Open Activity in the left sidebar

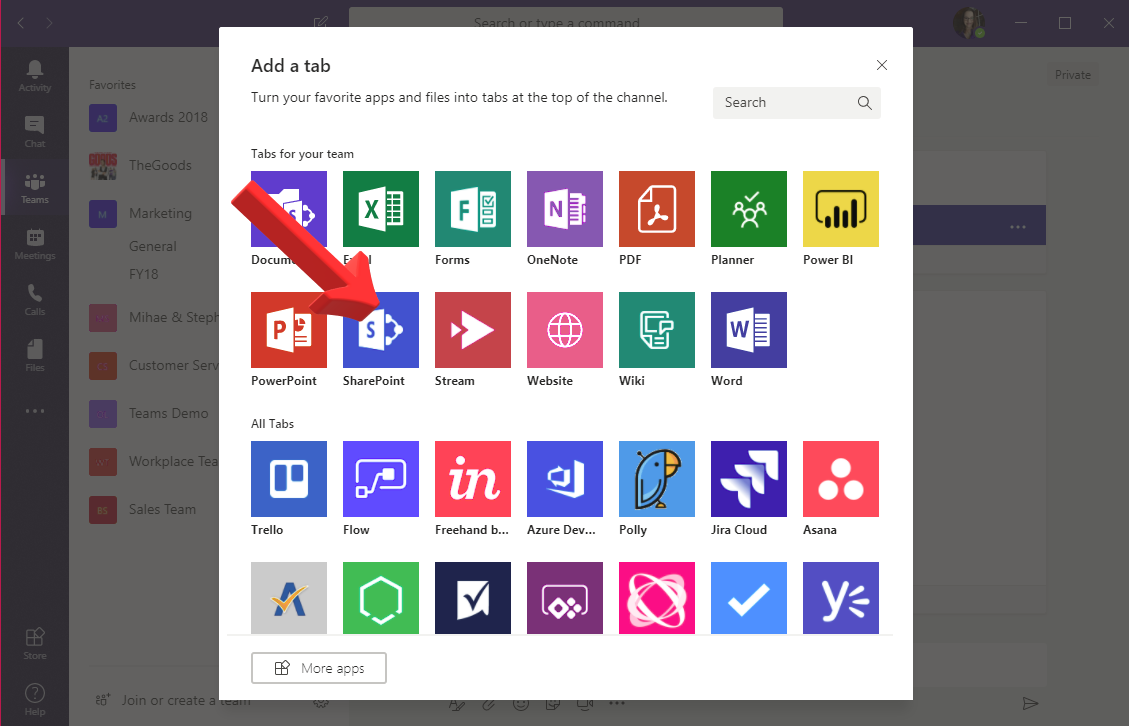(35, 75)
